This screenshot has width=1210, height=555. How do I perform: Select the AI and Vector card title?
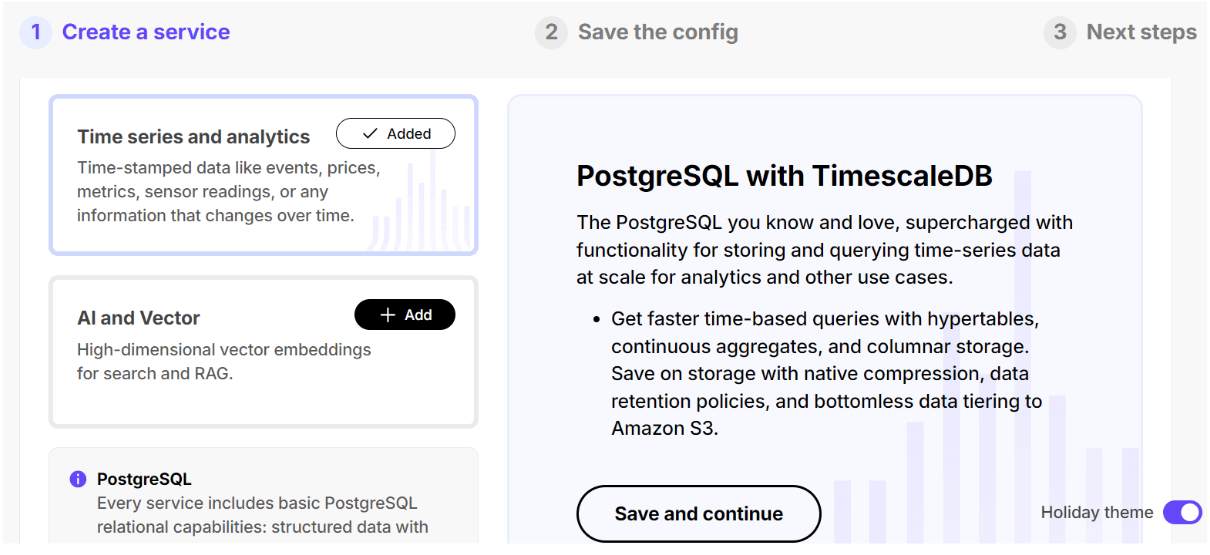(139, 318)
